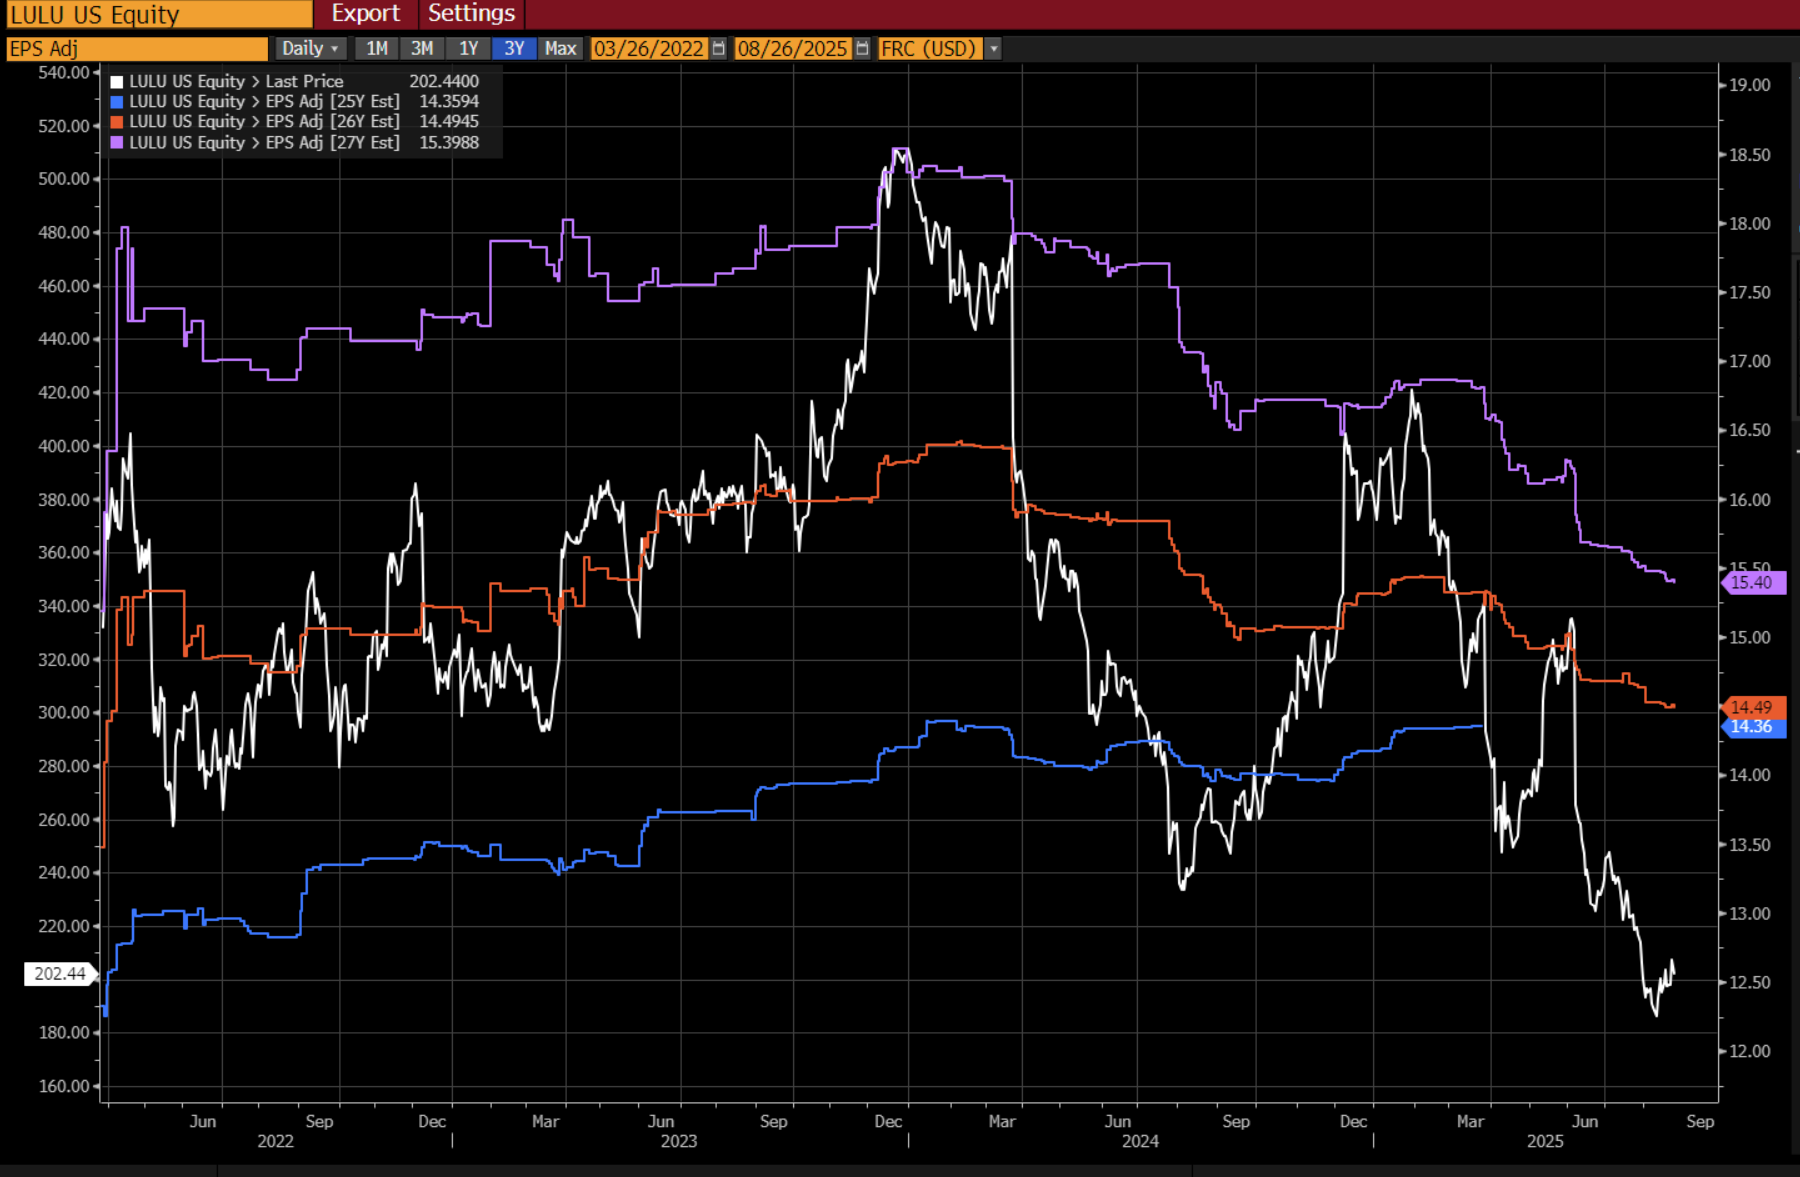The height and width of the screenshot is (1177, 1800).
Task: Click the LULU US Equity ticker field
Action: (x=158, y=14)
